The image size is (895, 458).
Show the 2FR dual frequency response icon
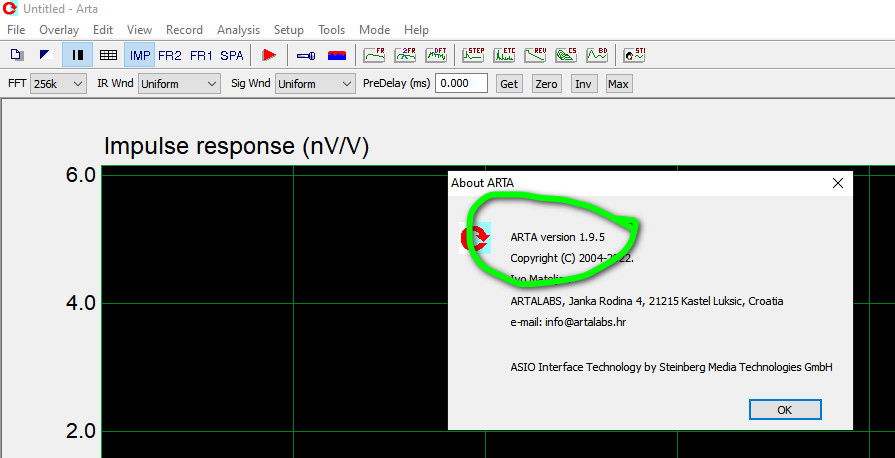(405, 55)
